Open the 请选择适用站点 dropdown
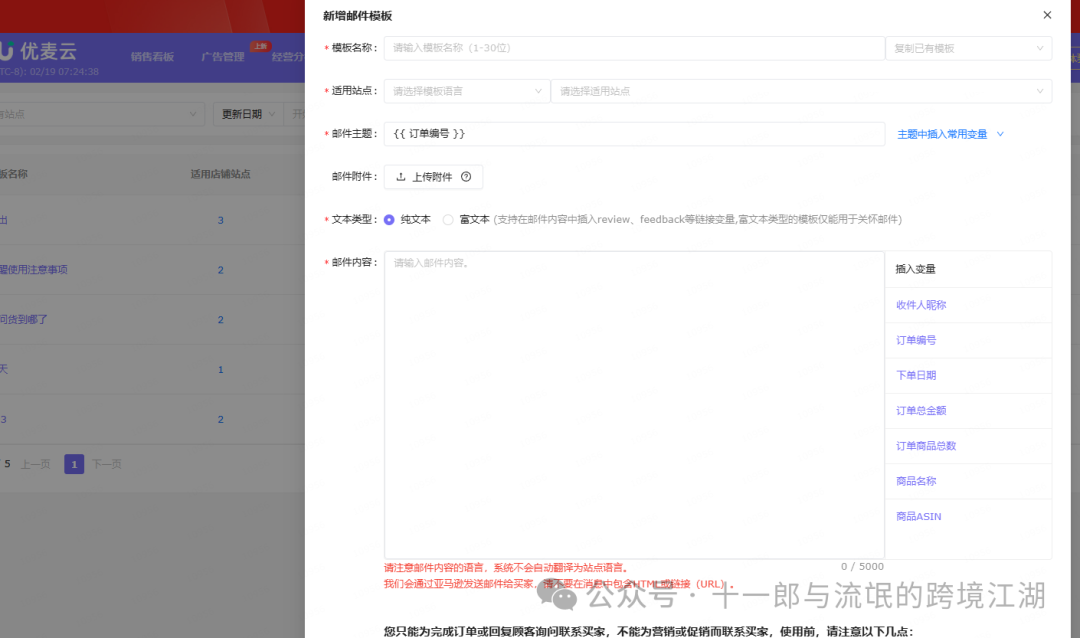 tap(802, 91)
